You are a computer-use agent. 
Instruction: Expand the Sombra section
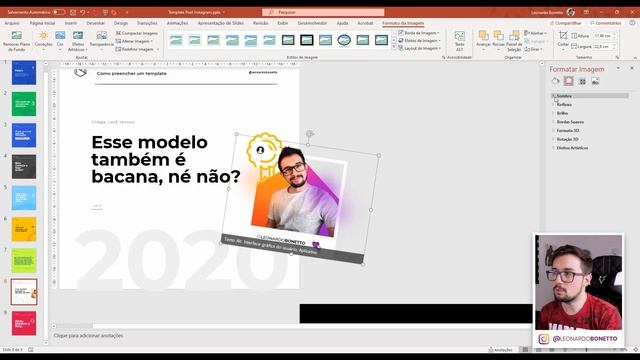[590, 96]
